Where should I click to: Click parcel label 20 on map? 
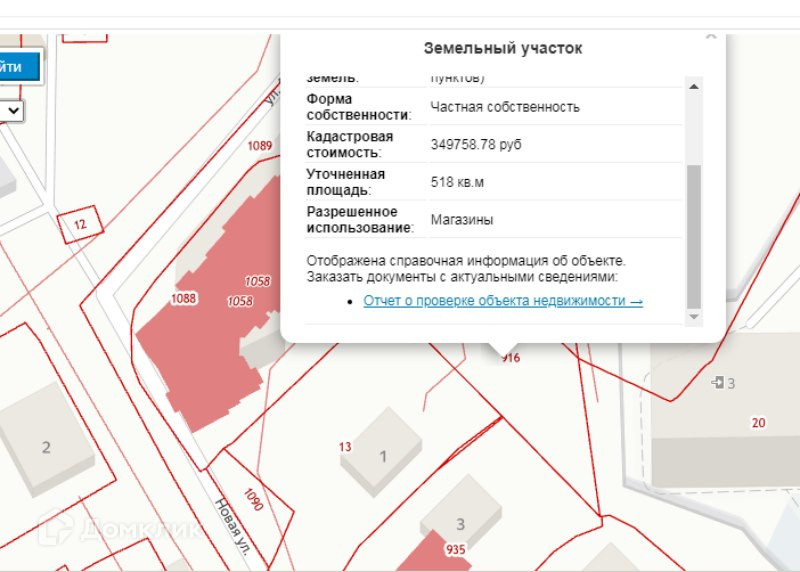tap(758, 422)
